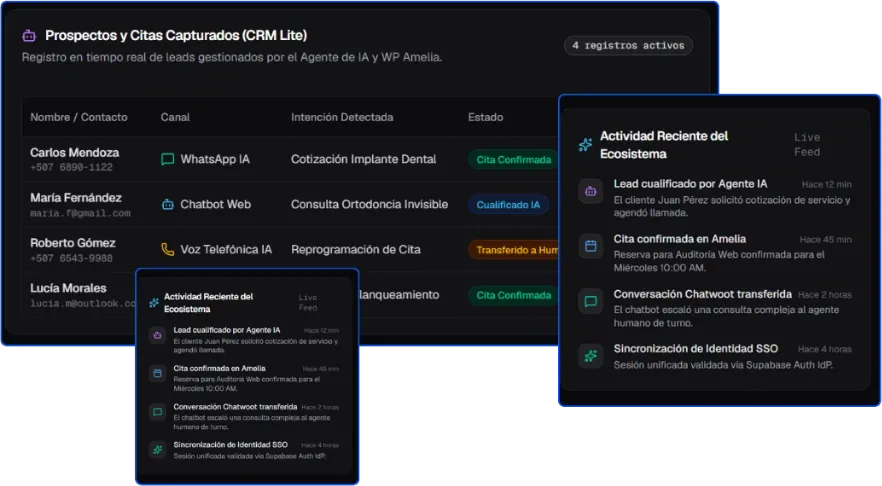Image resolution: width=882 pixels, height=486 pixels.
Task: Click the Voz Telefónica IA channel label
Action: pyautogui.click(x=226, y=249)
